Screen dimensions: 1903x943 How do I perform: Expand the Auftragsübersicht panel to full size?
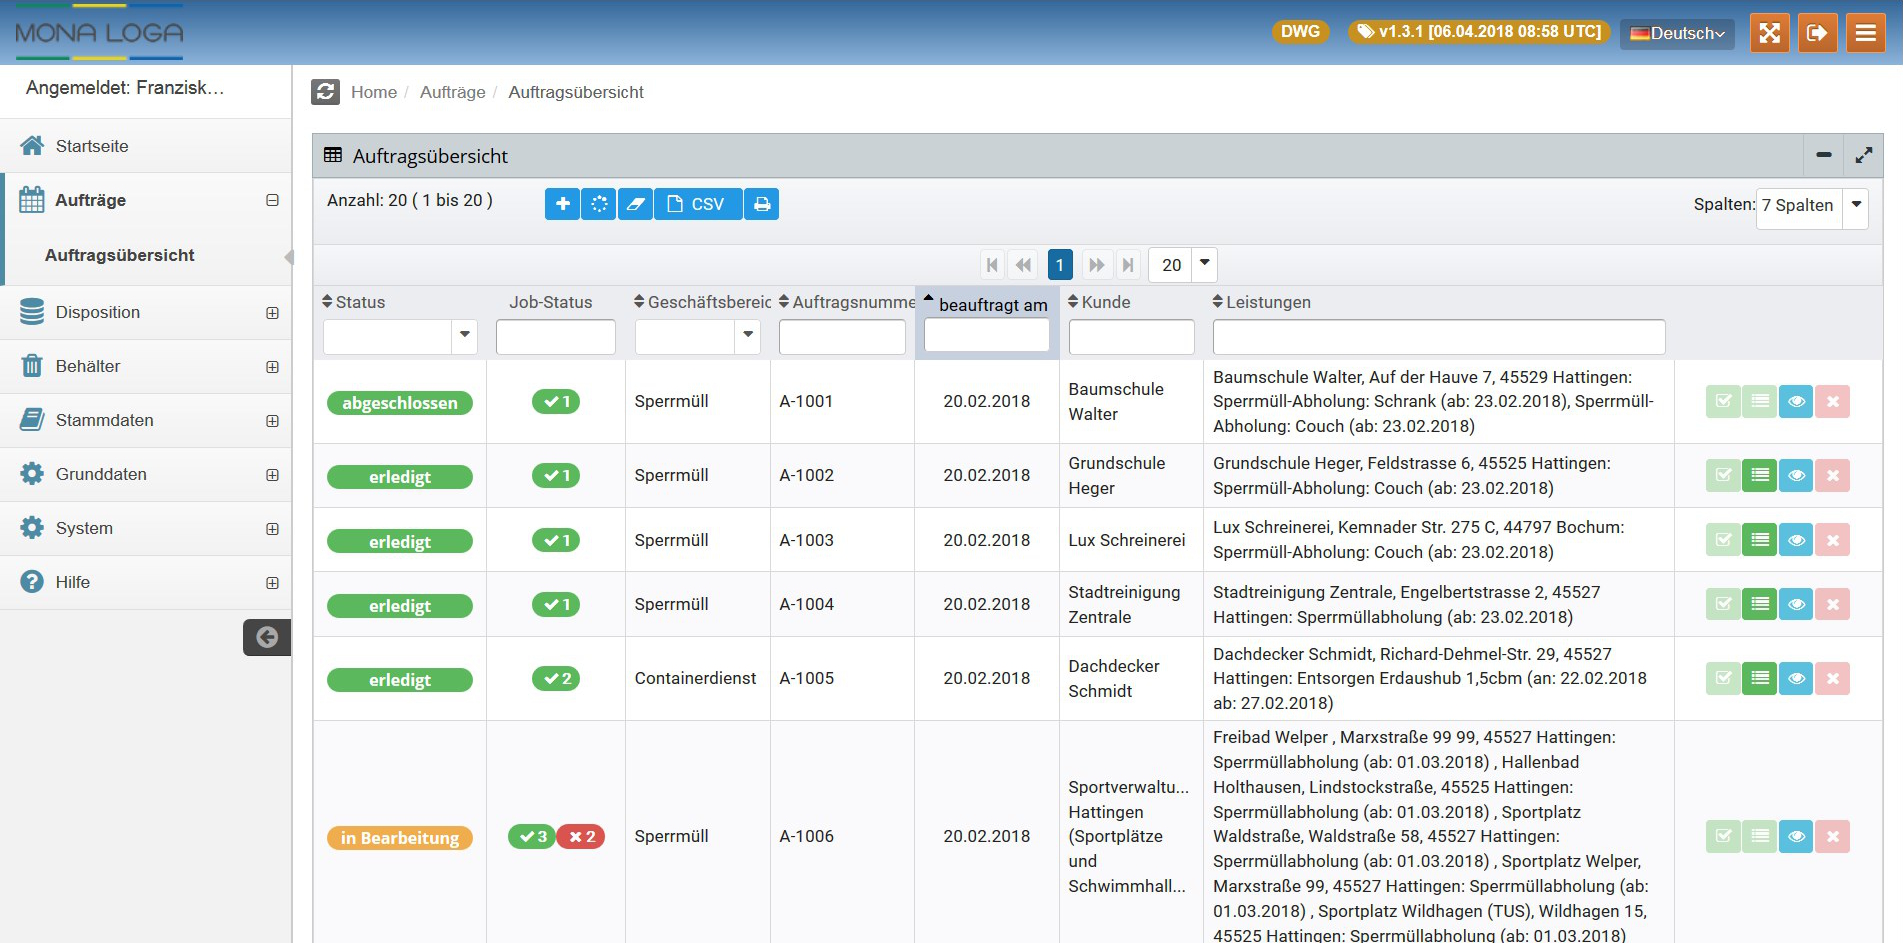(x=1864, y=155)
